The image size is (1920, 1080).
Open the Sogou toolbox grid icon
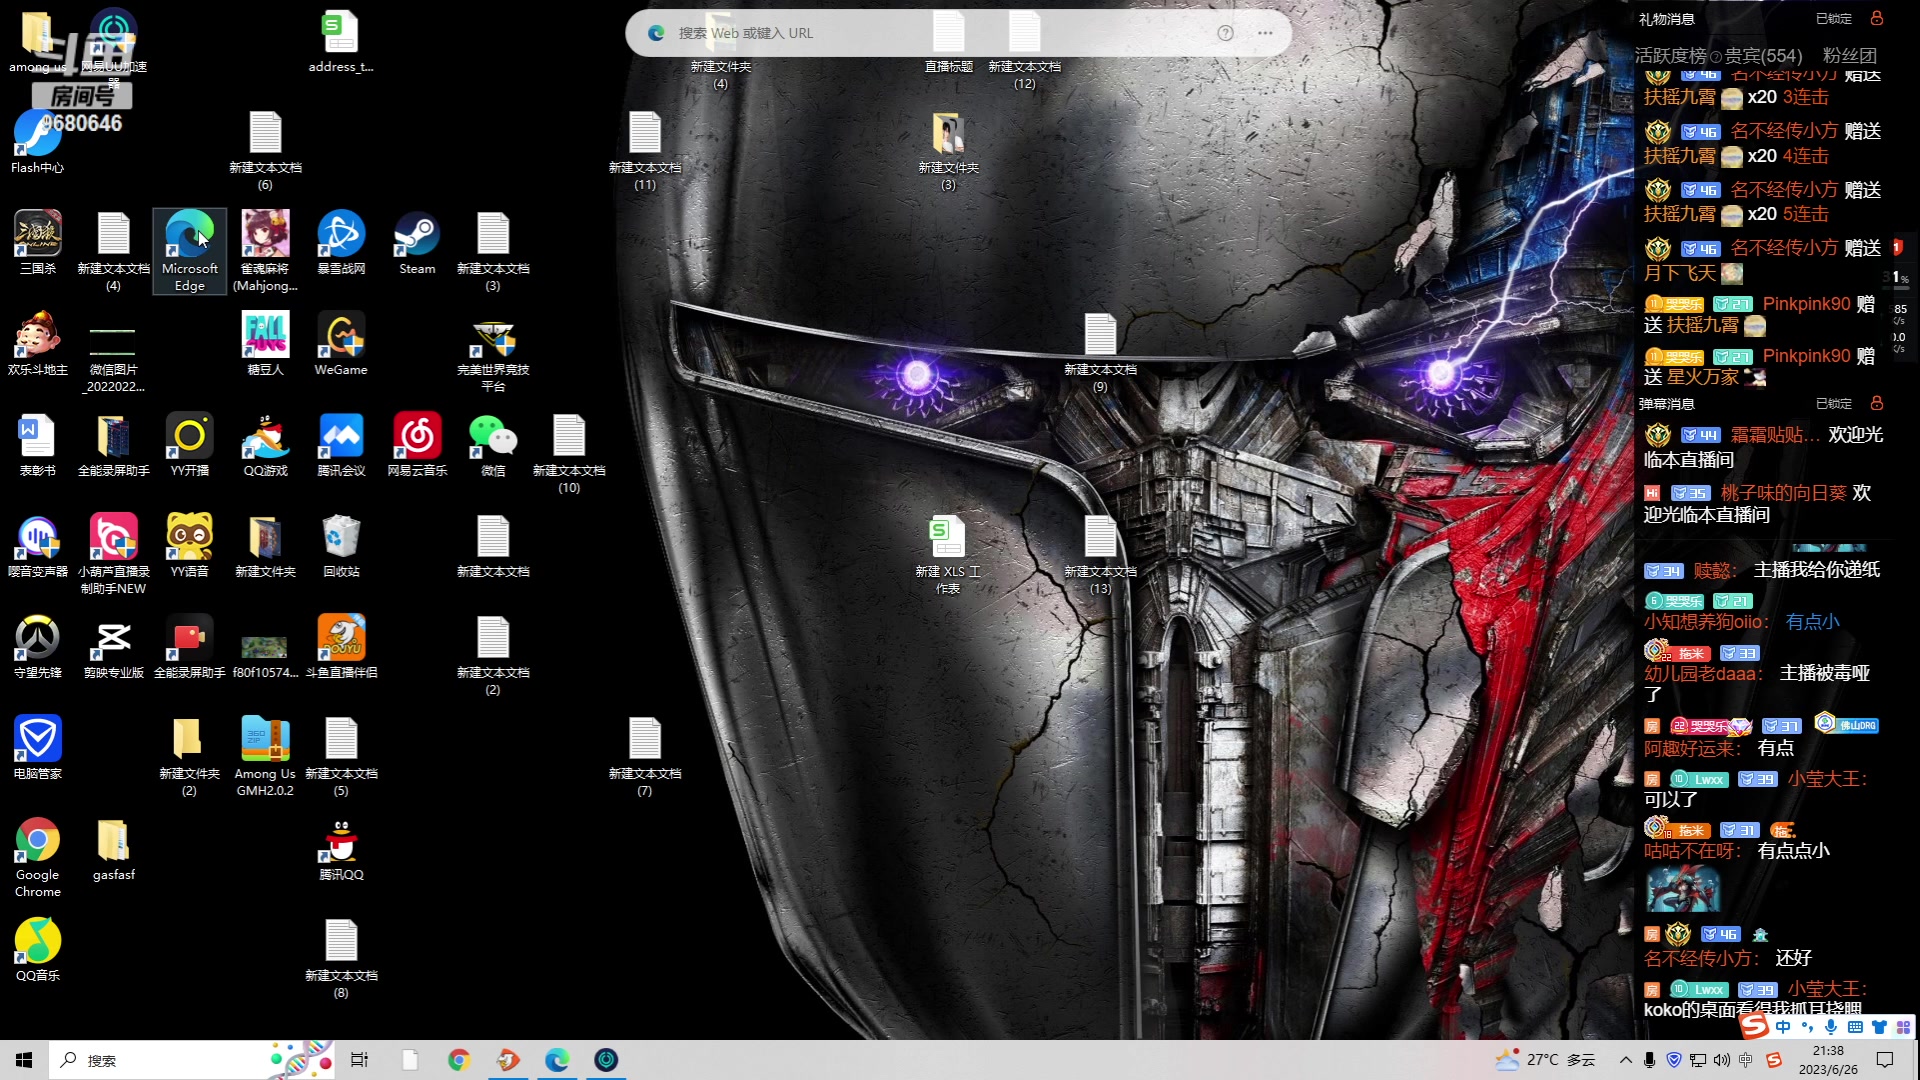1903,1027
